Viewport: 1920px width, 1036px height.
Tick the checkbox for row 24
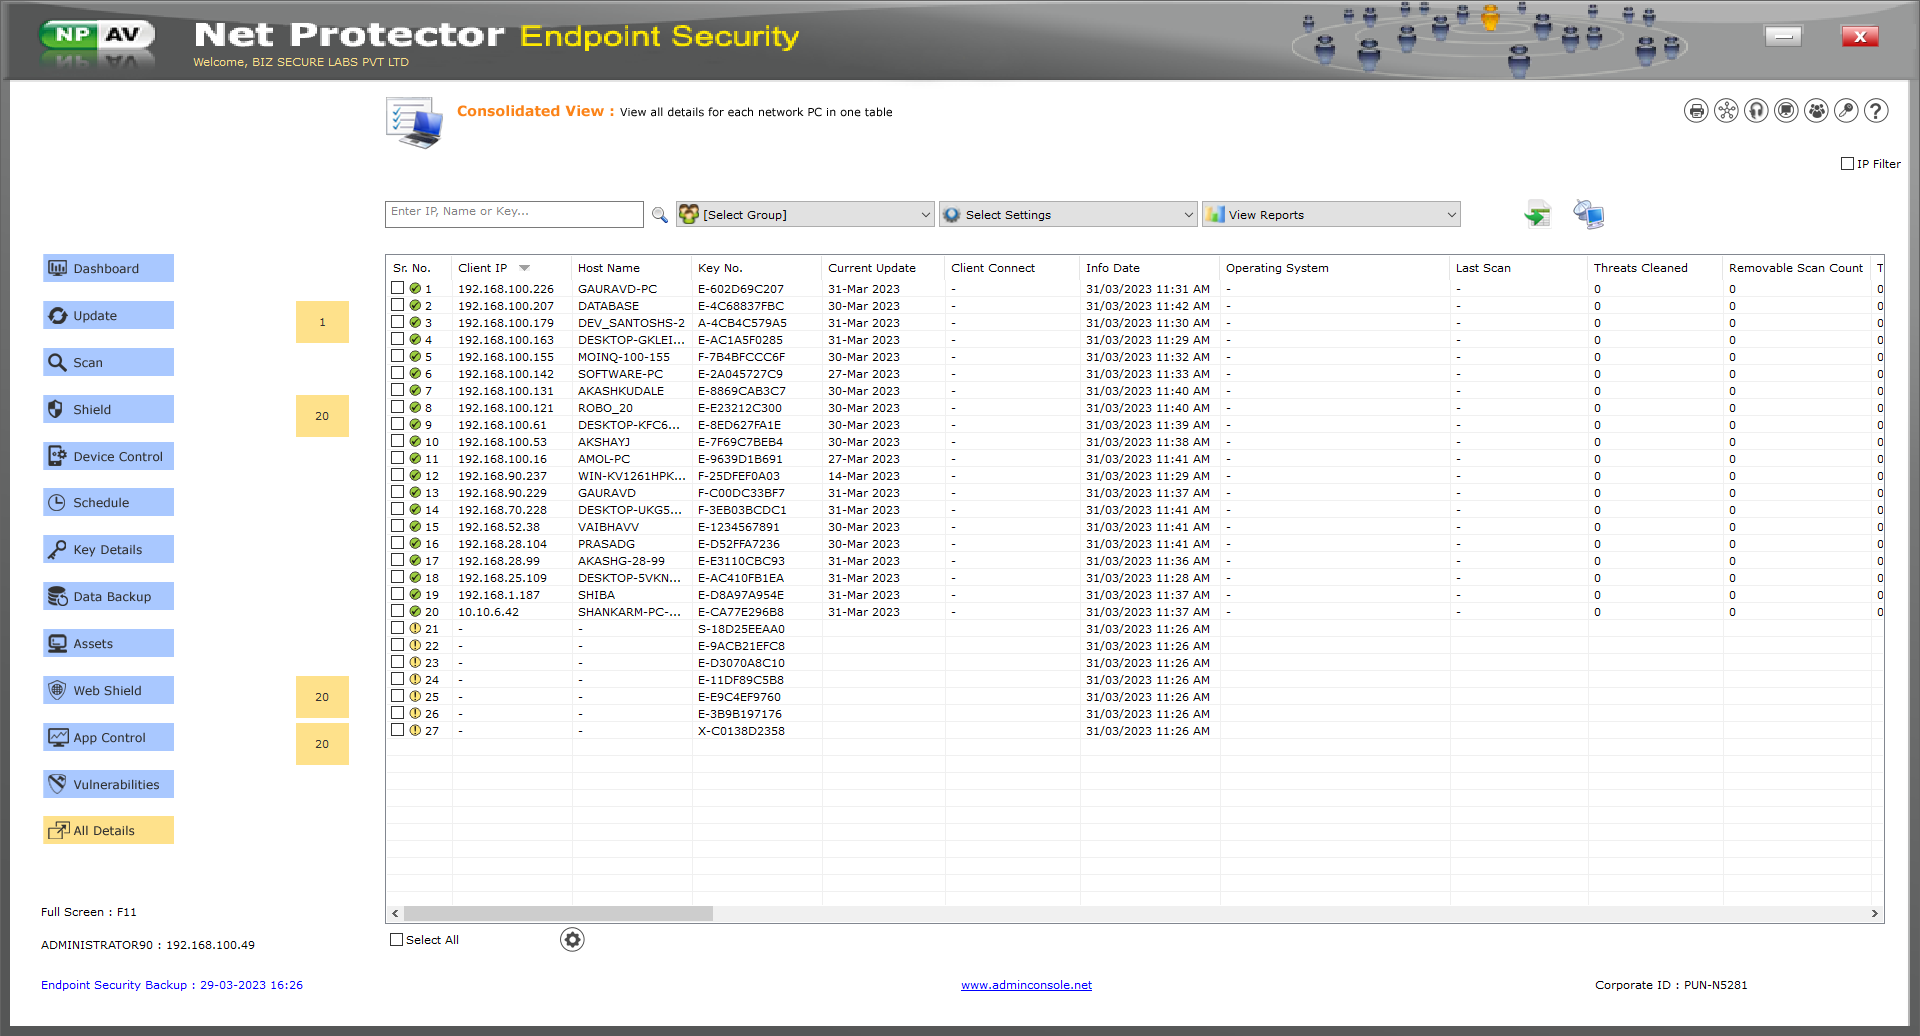[x=397, y=679]
